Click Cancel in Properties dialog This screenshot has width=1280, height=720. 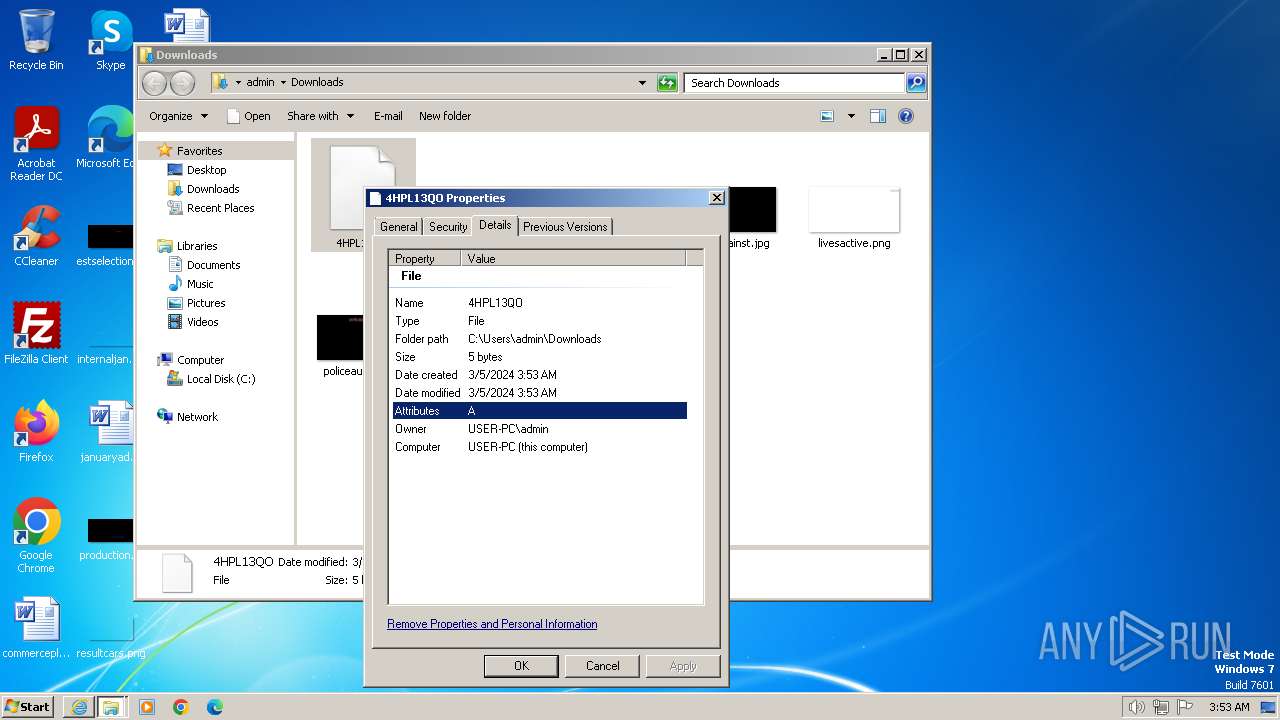point(602,666)
